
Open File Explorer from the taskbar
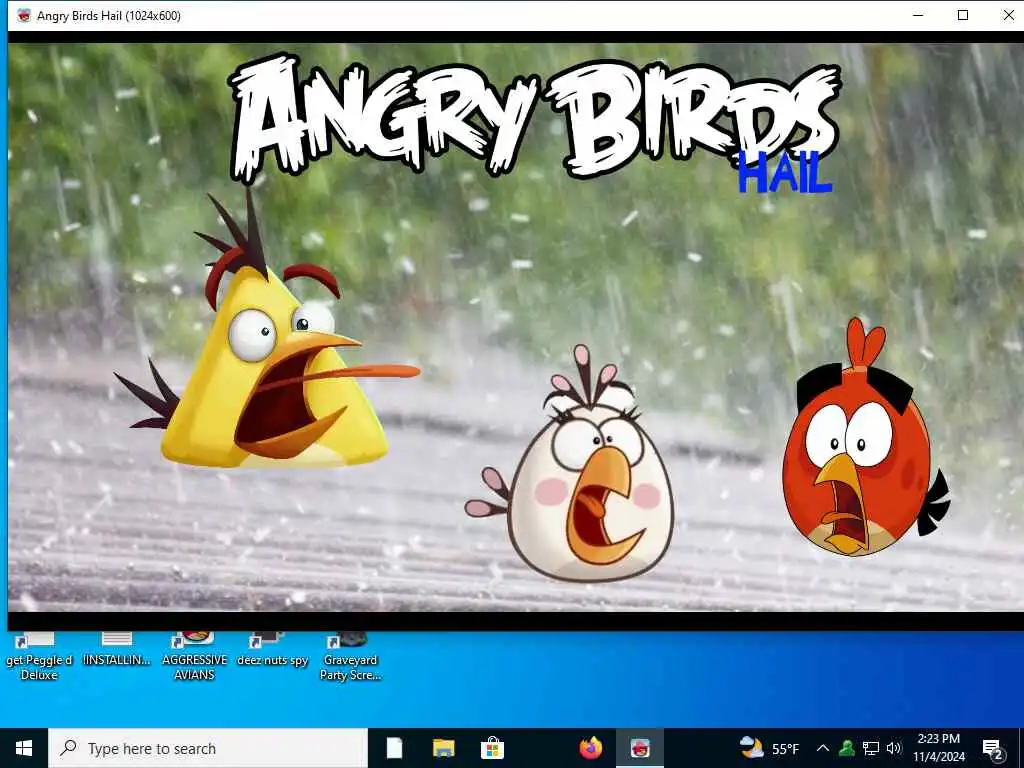(443, 748)
